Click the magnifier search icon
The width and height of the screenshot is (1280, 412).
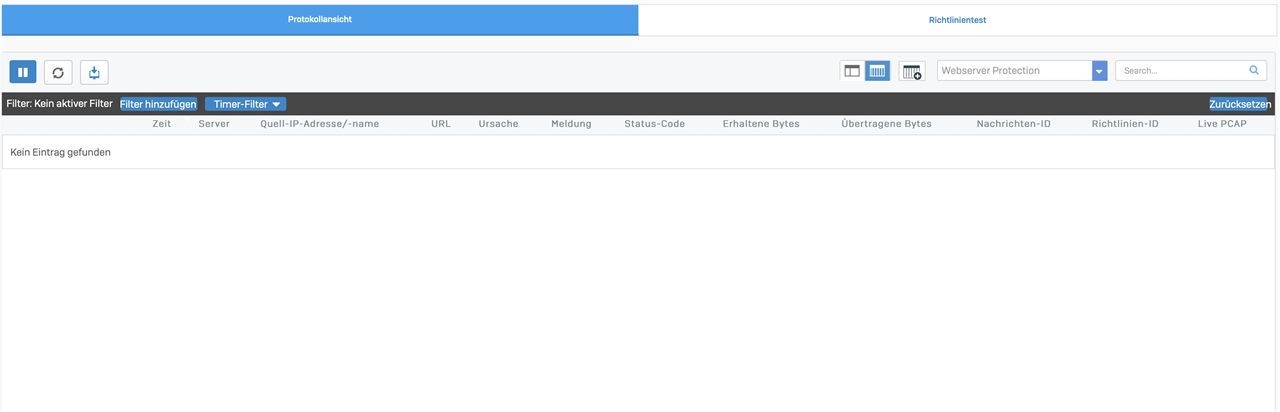pos(1254,71)
